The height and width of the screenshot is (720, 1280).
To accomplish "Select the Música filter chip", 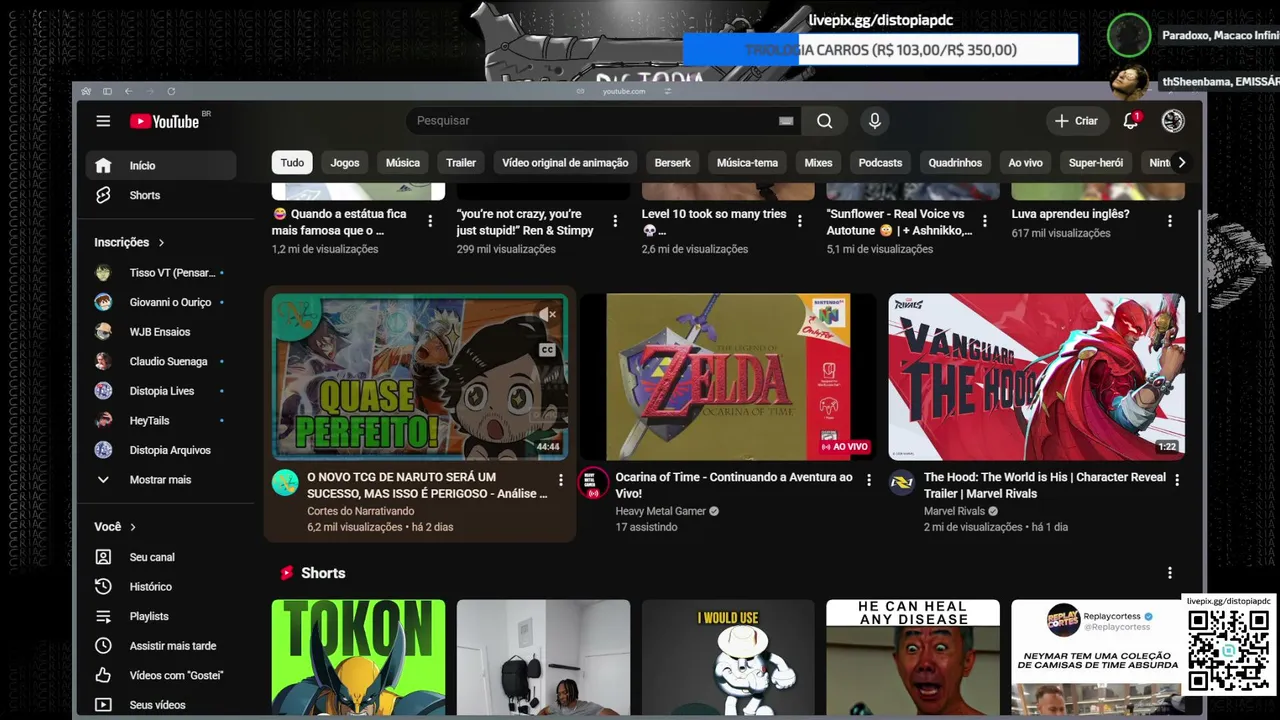I will (403, 163).
